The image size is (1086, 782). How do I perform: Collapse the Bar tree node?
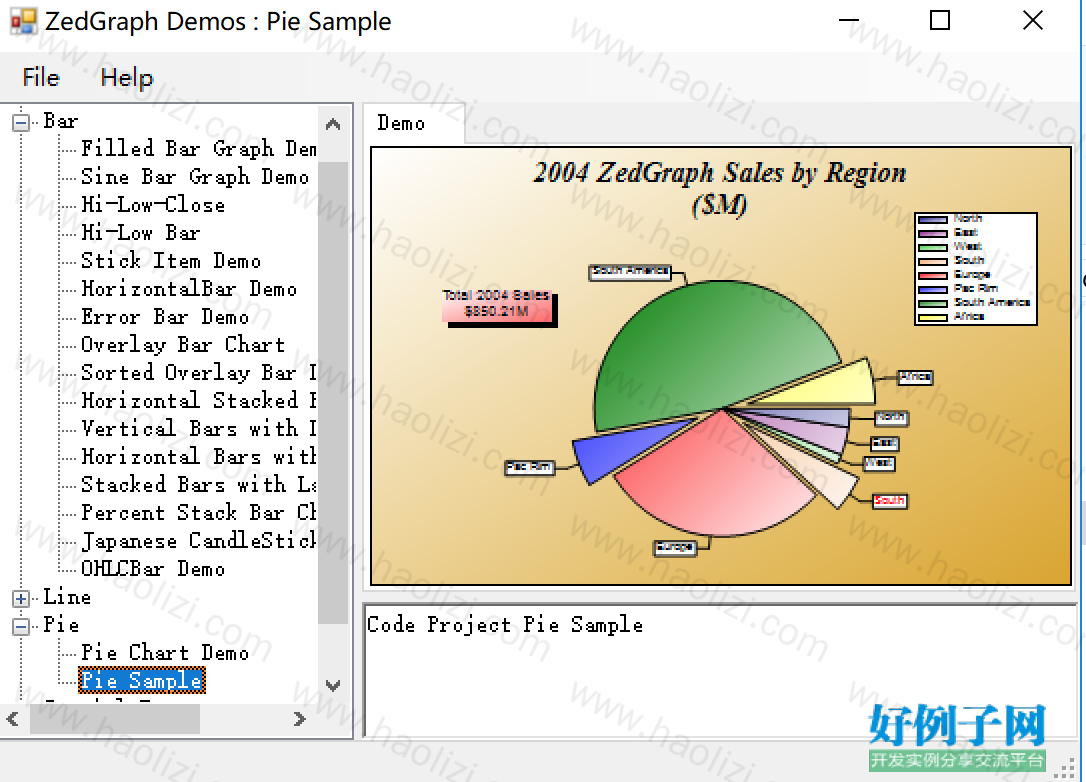point(21,123)
